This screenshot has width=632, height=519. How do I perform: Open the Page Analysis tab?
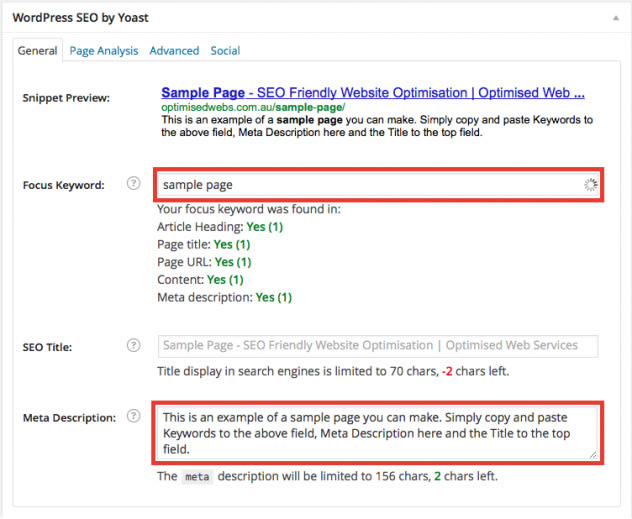104,51
